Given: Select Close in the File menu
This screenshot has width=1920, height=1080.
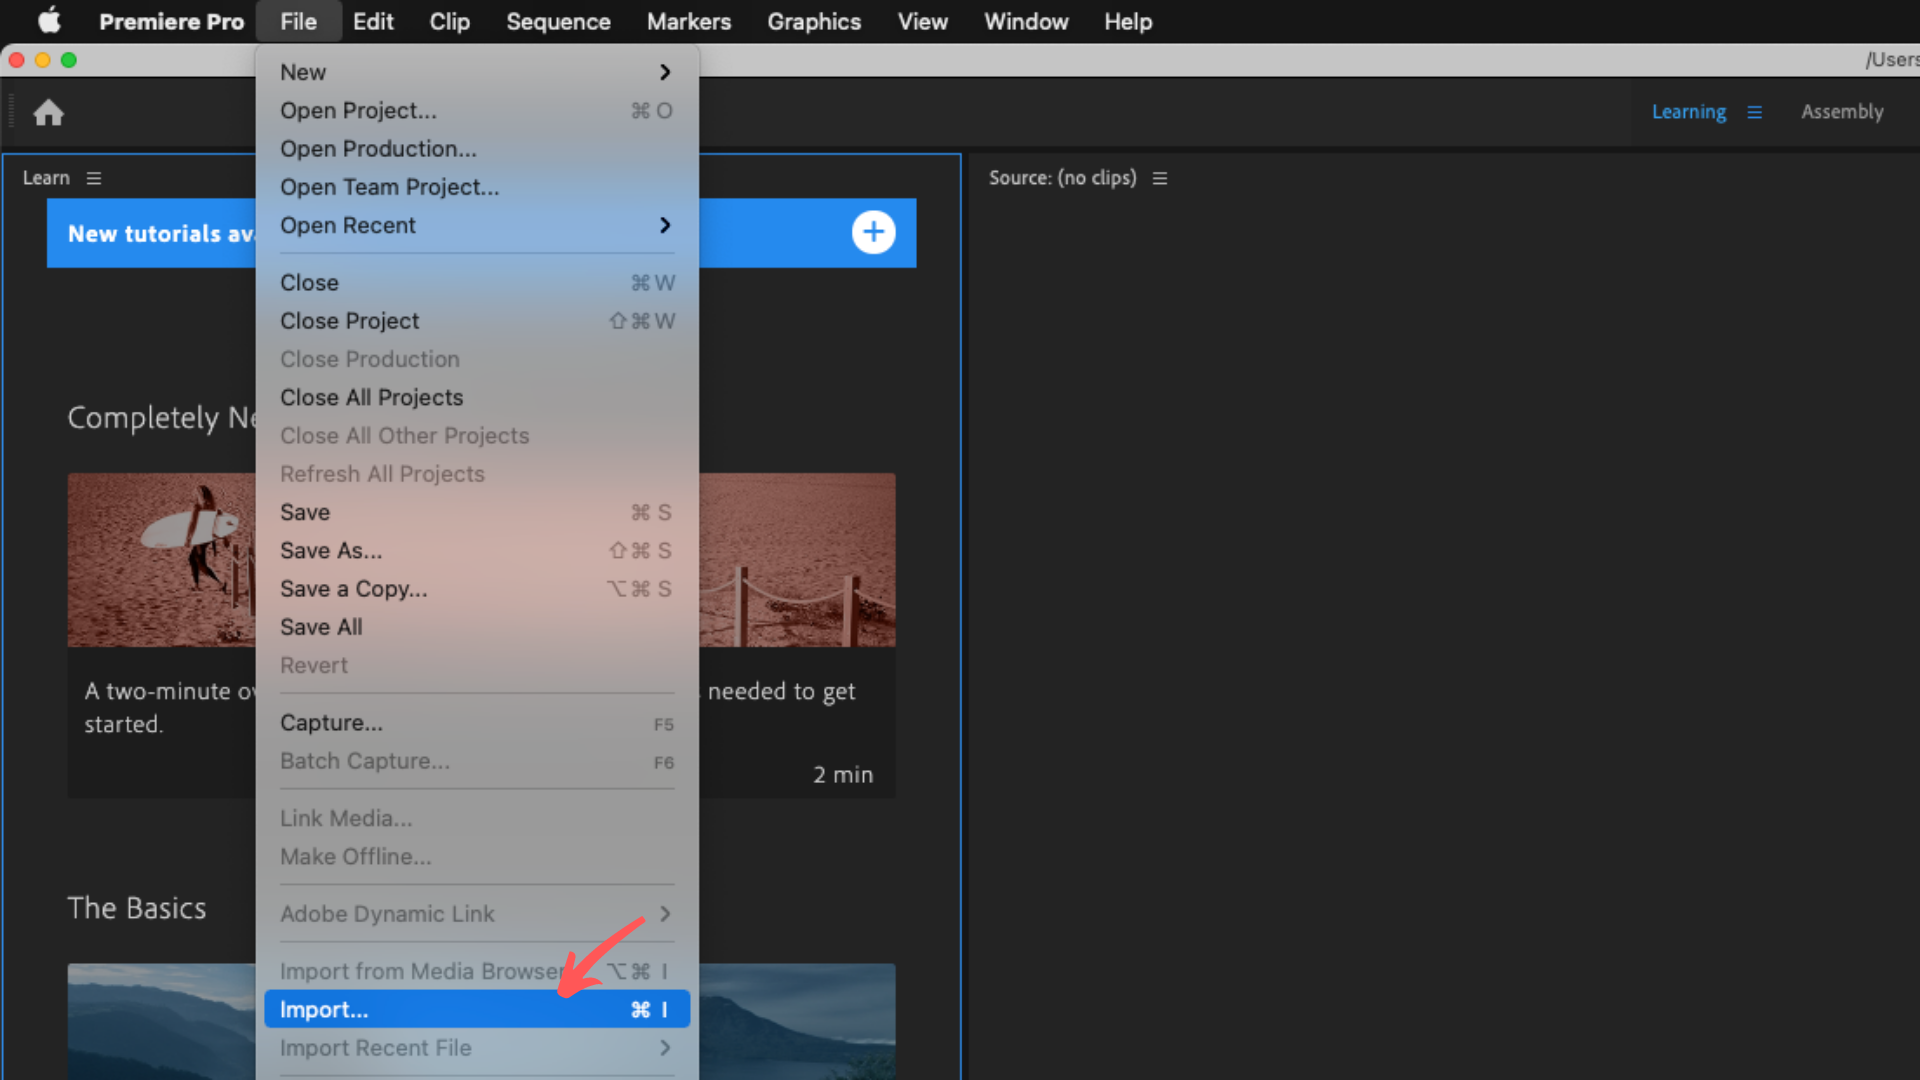Looking at the screenshot, I should (477, 283).
